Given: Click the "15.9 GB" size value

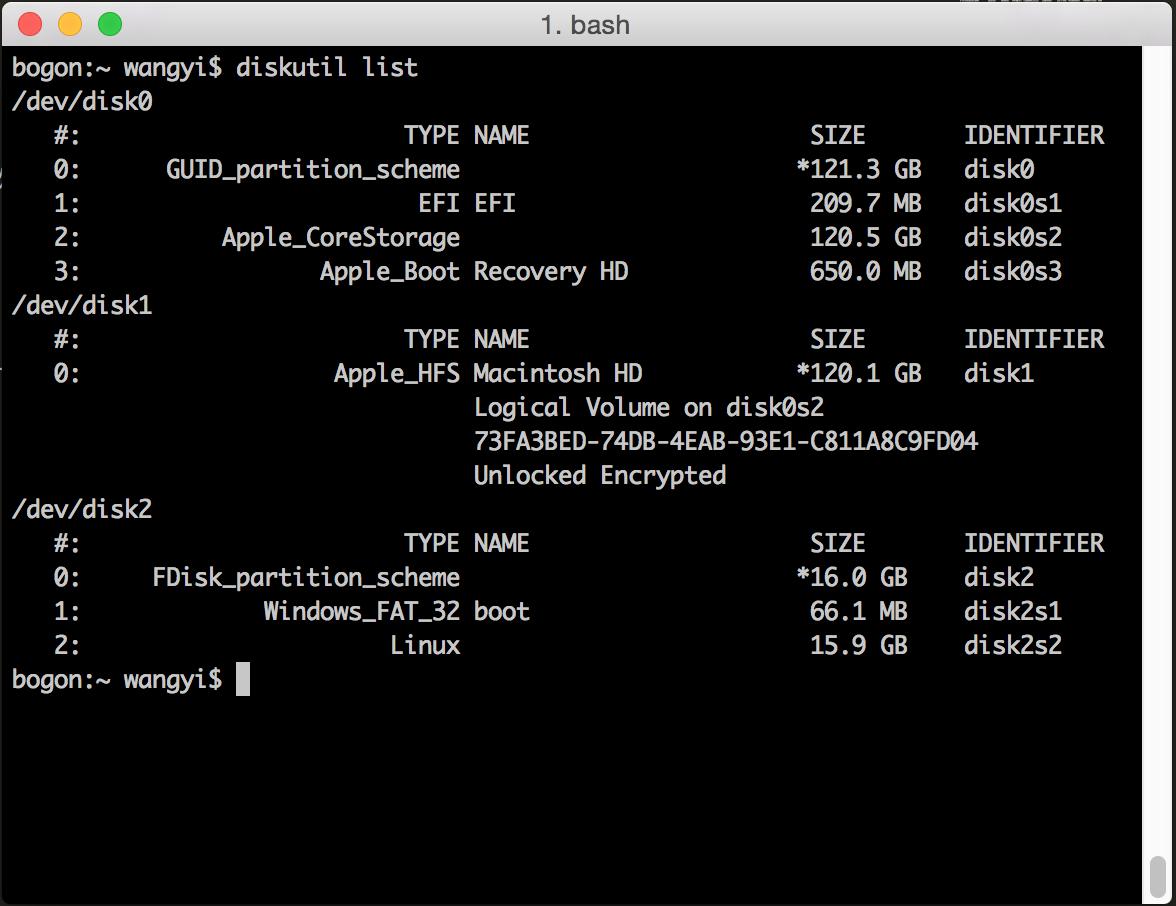Looking at the screenshot, I should 859,645.
